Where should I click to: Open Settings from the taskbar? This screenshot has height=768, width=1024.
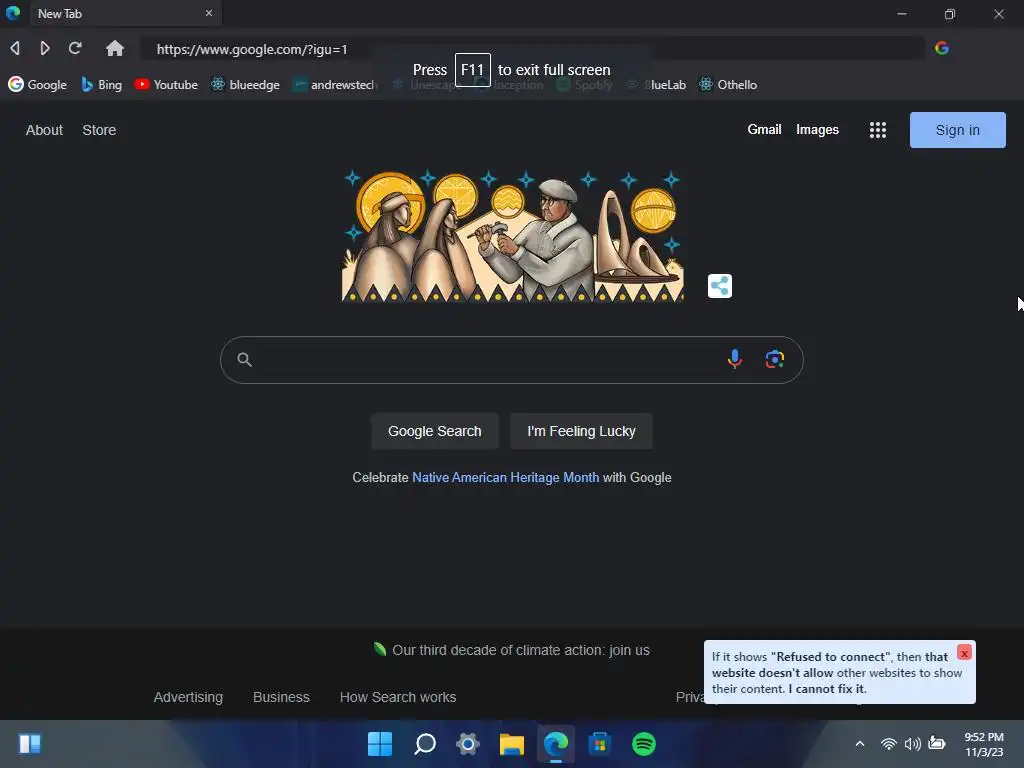(x=468, y=744)
